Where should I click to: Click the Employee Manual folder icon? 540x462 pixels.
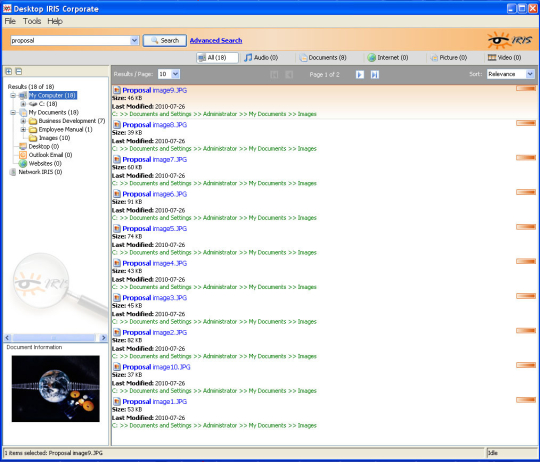coord(33,129)
